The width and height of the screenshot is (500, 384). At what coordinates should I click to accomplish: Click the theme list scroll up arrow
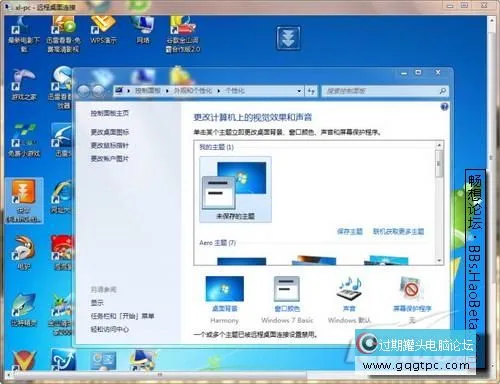point(439,145)
